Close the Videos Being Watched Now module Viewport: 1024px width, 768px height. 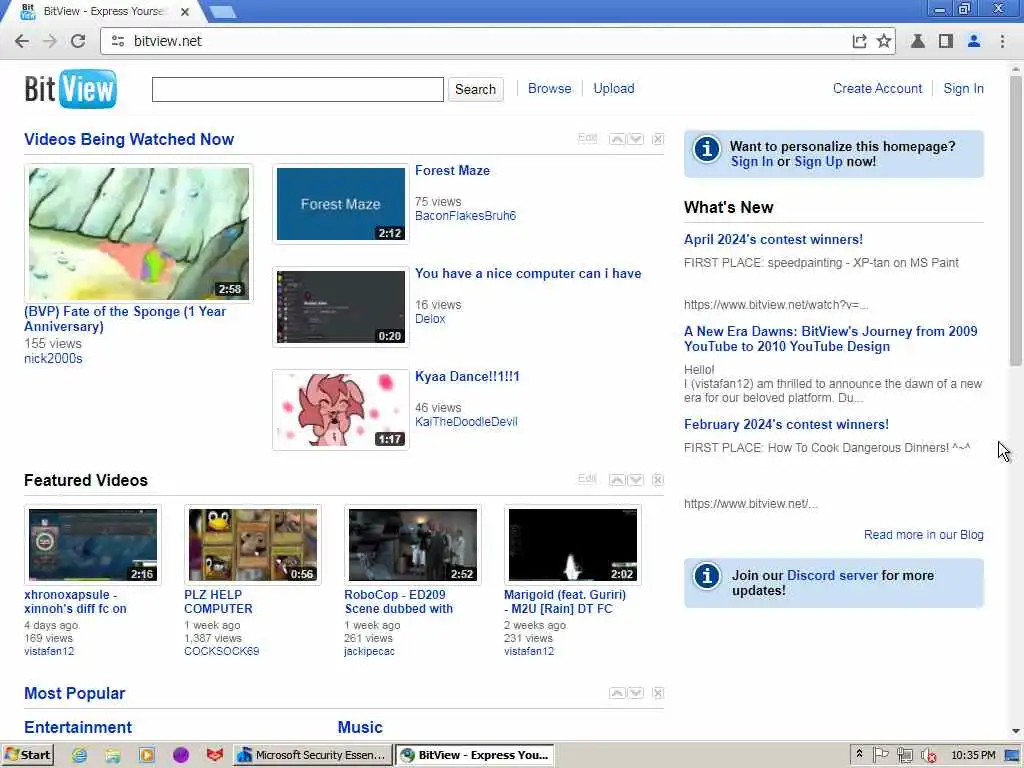(658, 139)
